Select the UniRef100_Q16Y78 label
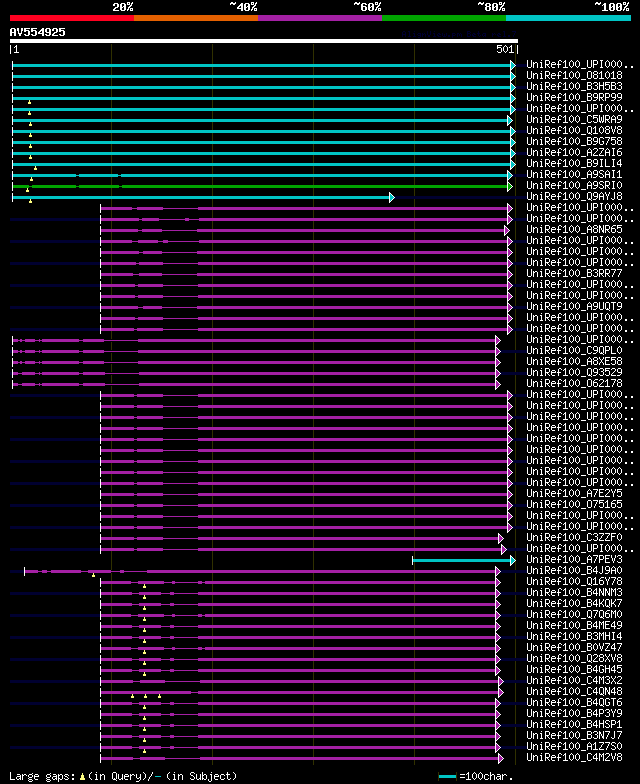The height and width of the screenshot is (784, 640). pyautogui.click(x=574, y=582)
